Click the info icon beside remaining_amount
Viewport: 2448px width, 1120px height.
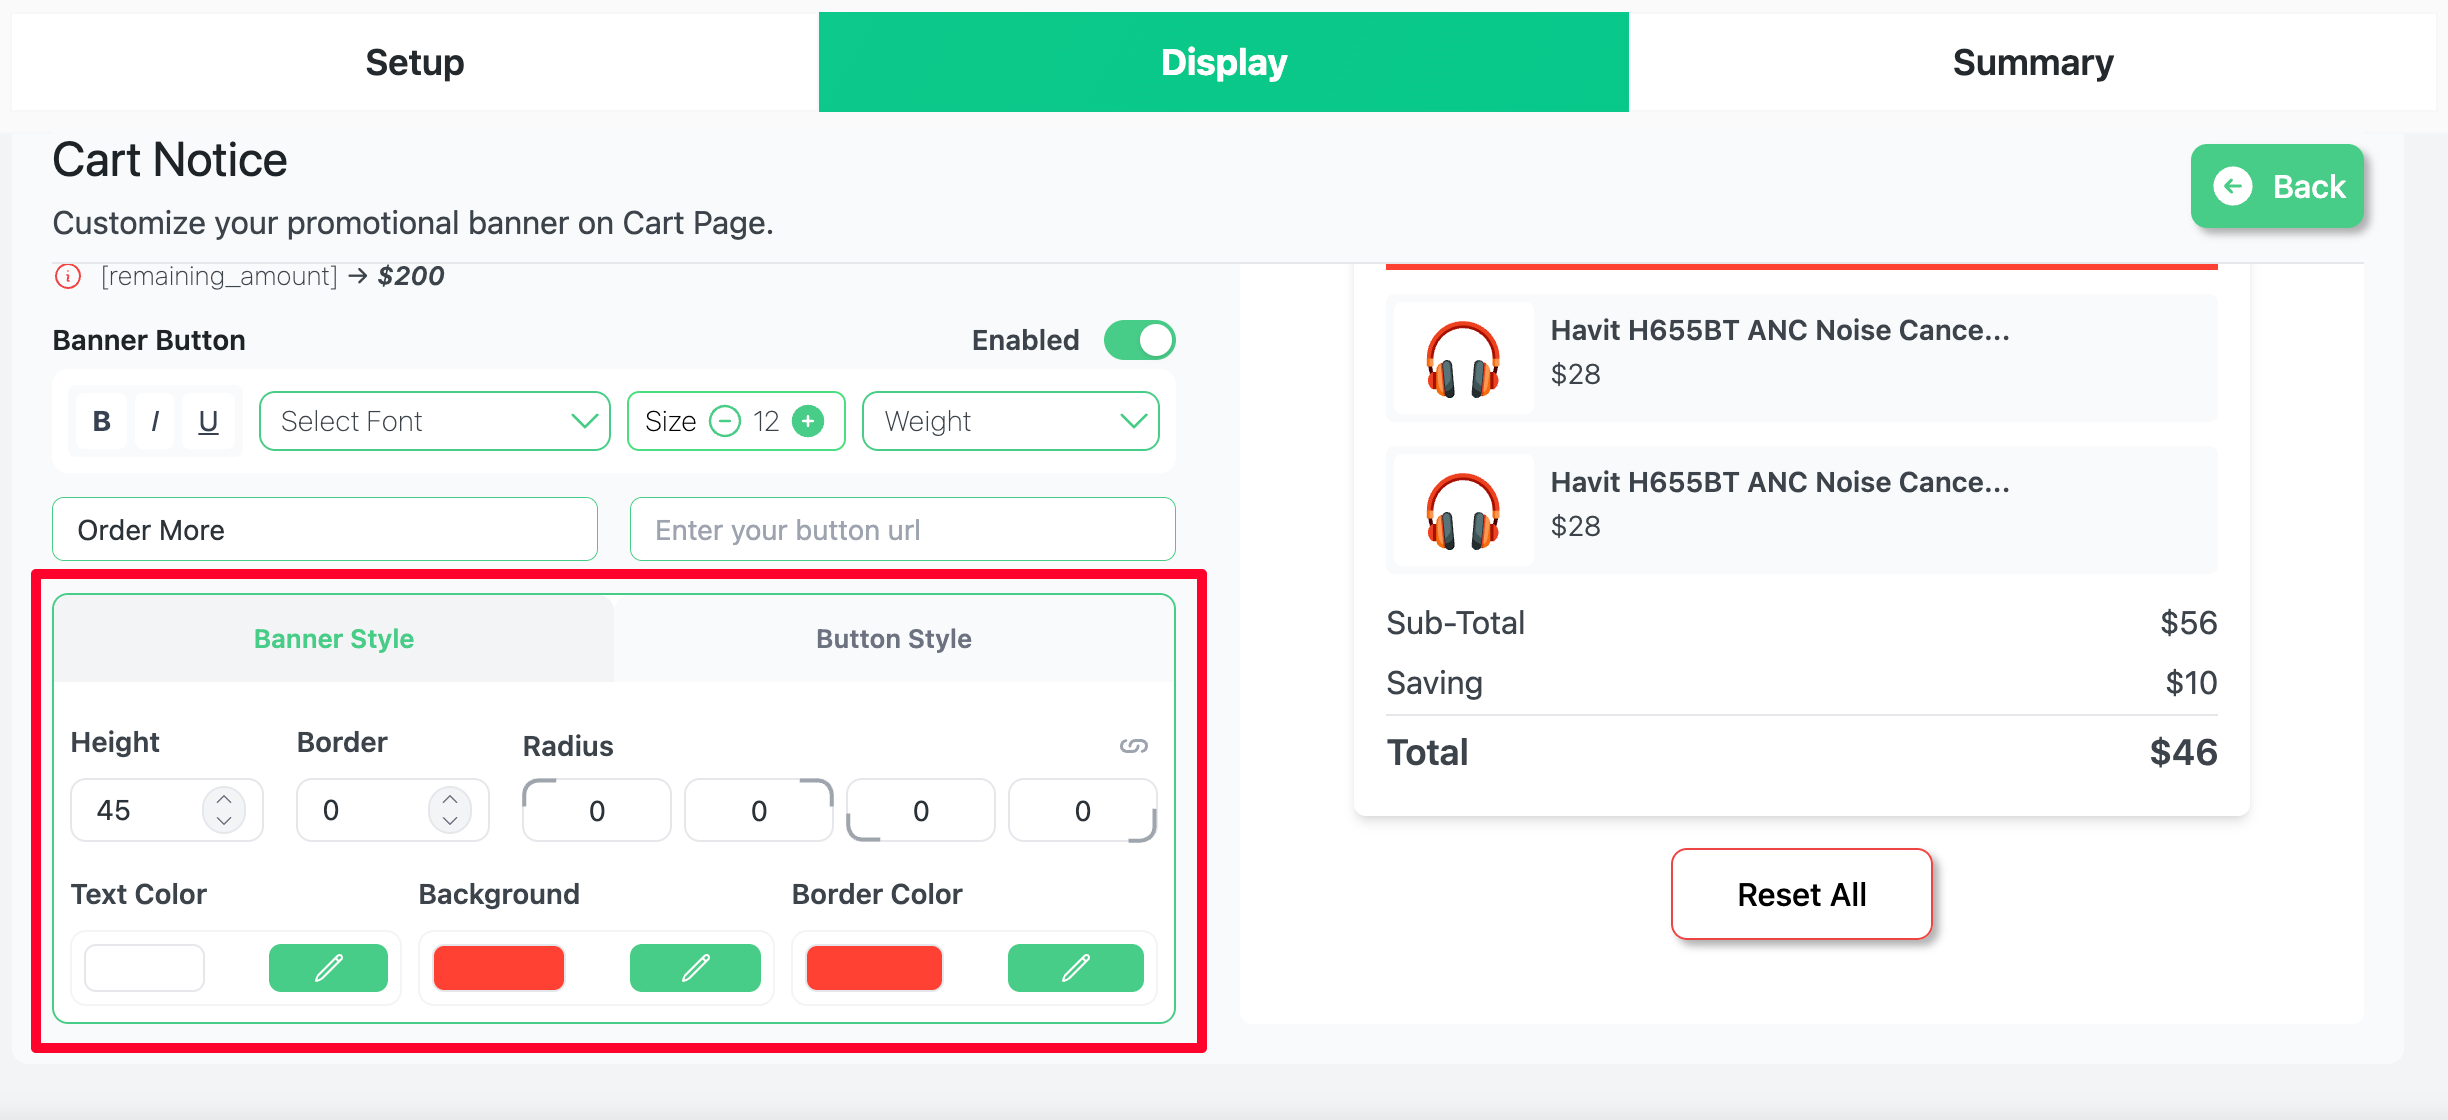click(x=67, y=276)
